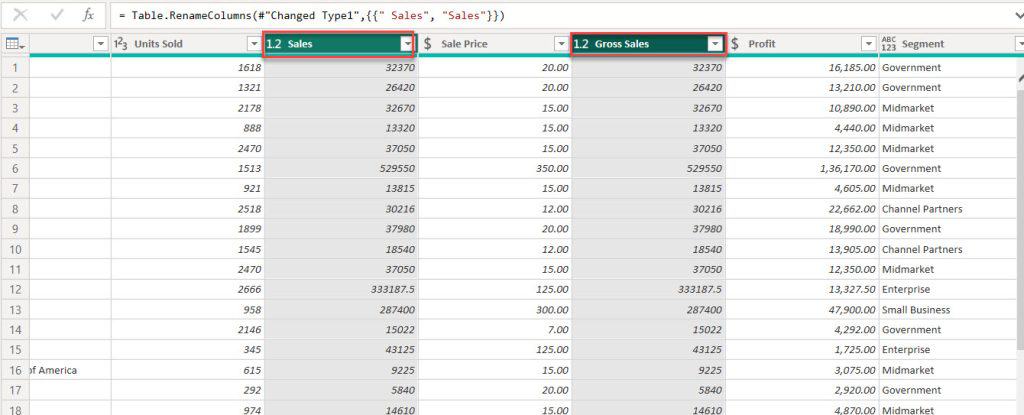Click the 'of America' cell in row 16
The height and width of the screenshot is (415, 1024).
(69, 370)
